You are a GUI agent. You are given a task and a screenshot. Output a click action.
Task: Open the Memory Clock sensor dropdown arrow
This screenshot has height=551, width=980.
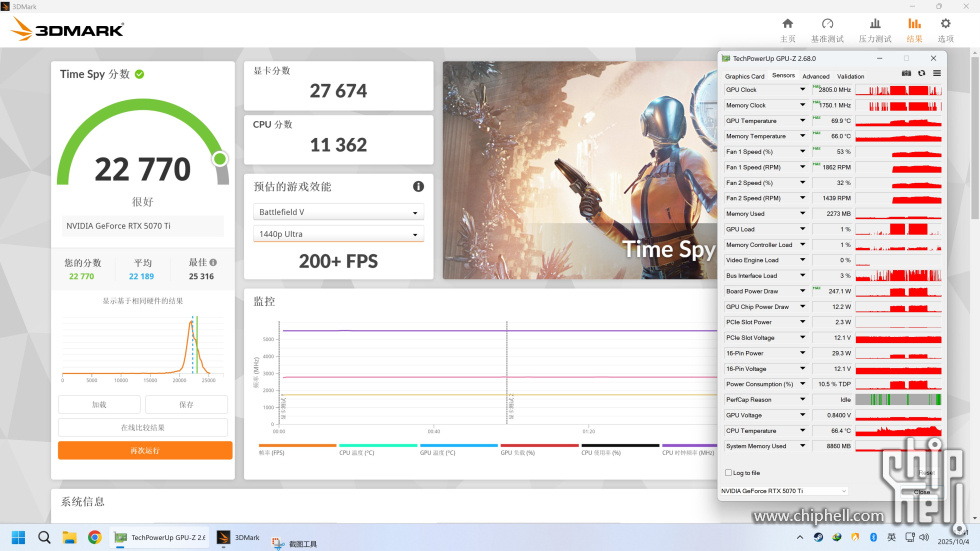pyautogui.click(x=802, y=105)
